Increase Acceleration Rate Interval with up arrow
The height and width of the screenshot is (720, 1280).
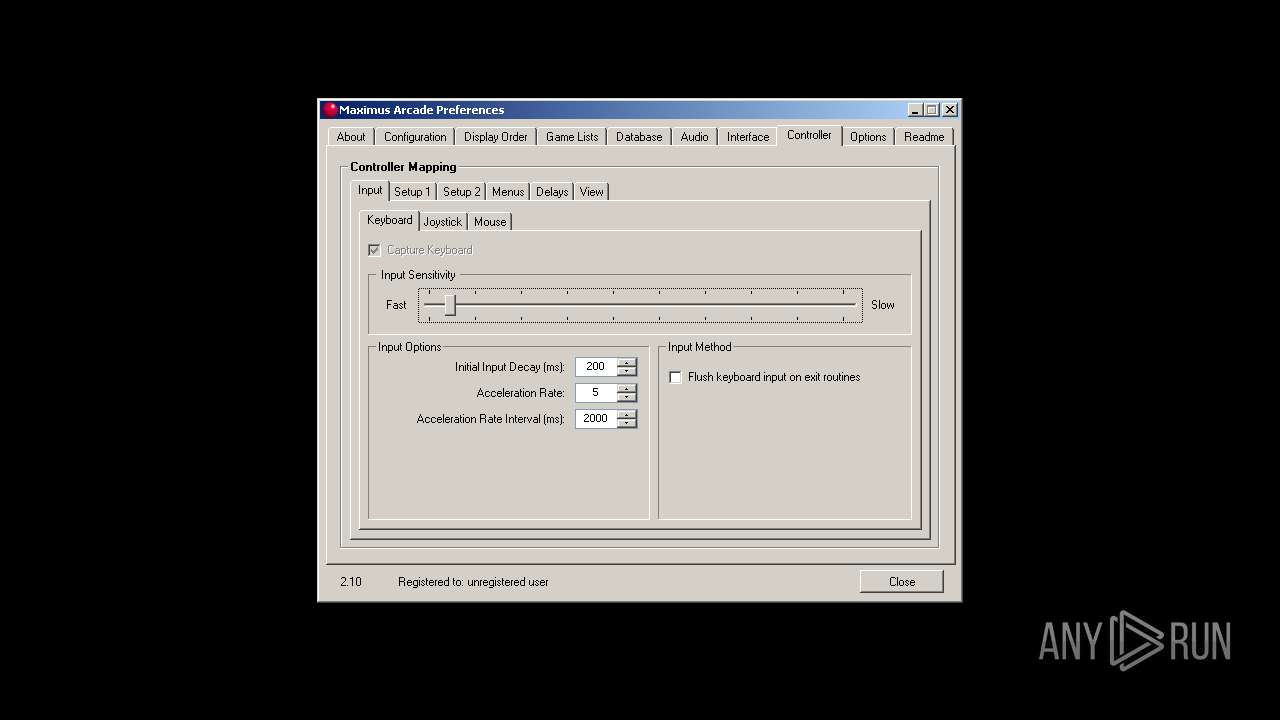coord(627,415)
